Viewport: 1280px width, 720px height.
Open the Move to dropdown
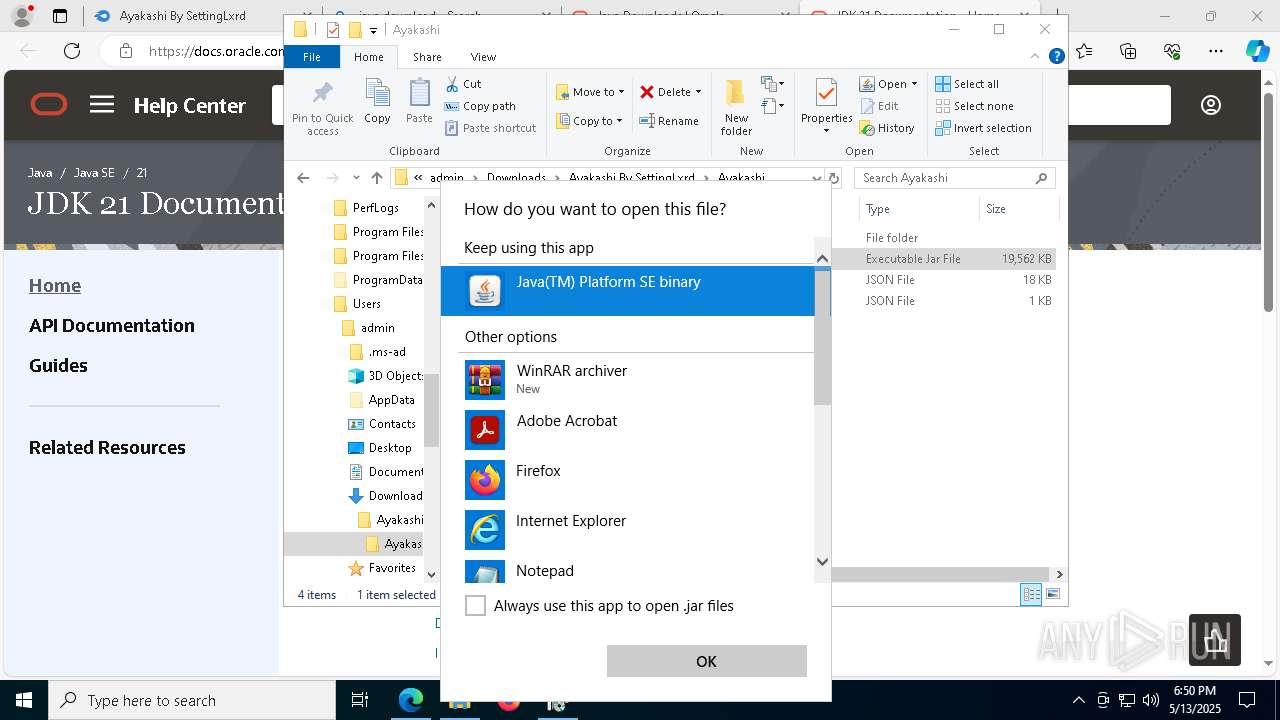590,92
